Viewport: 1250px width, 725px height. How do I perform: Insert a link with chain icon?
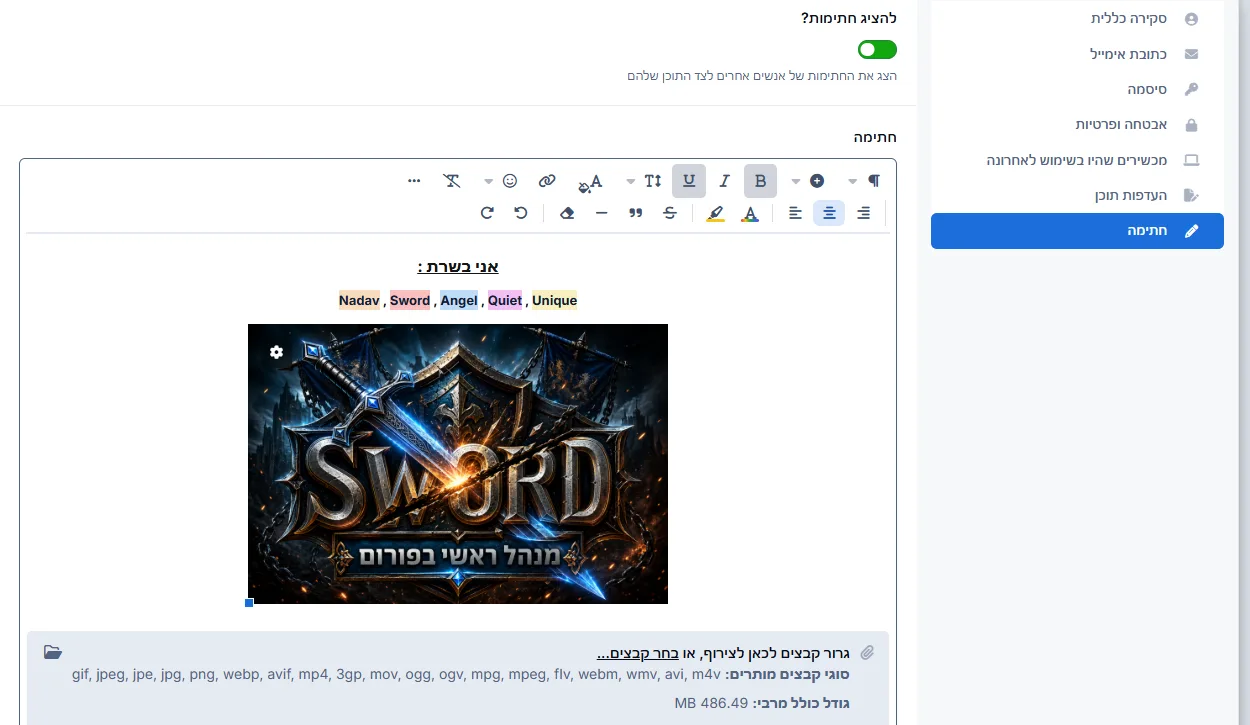(x=547, y=181)
